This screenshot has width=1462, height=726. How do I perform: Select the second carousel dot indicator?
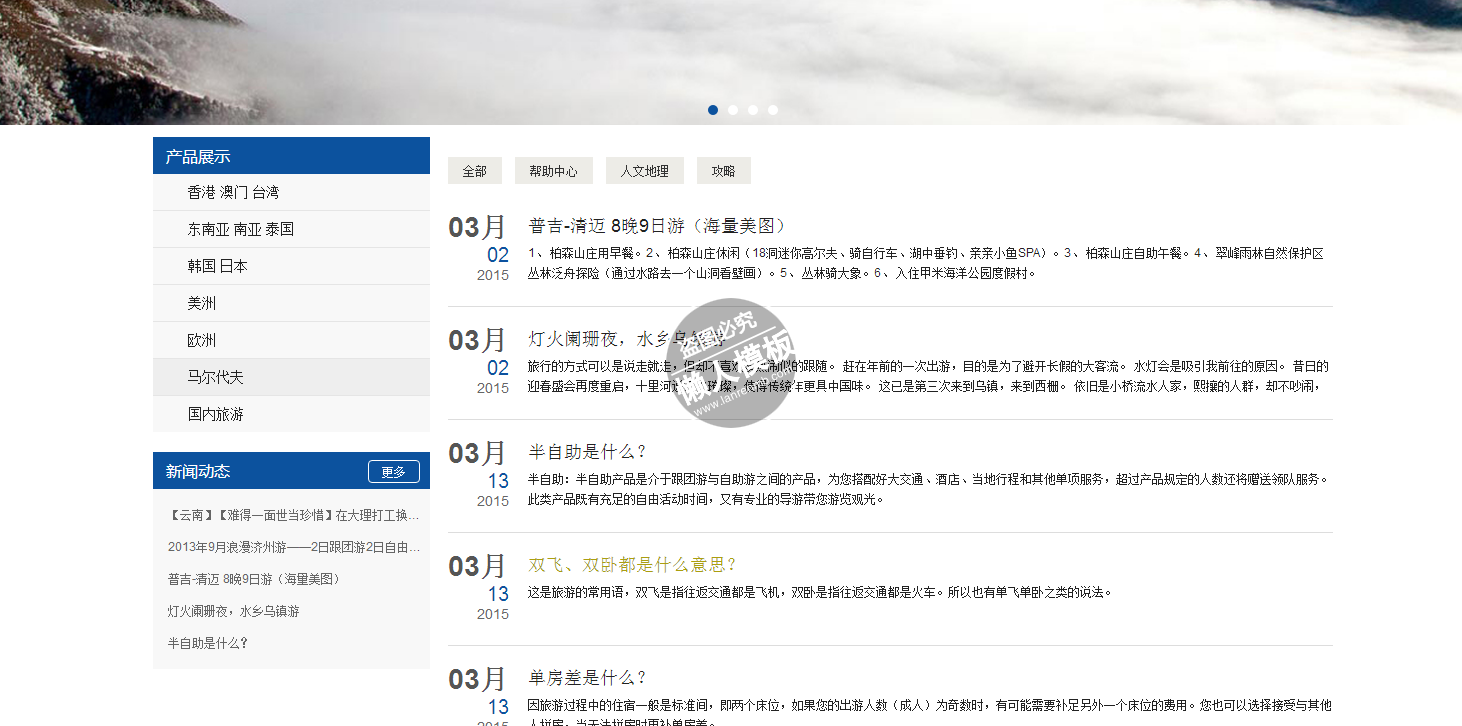(x=733, y=110)
